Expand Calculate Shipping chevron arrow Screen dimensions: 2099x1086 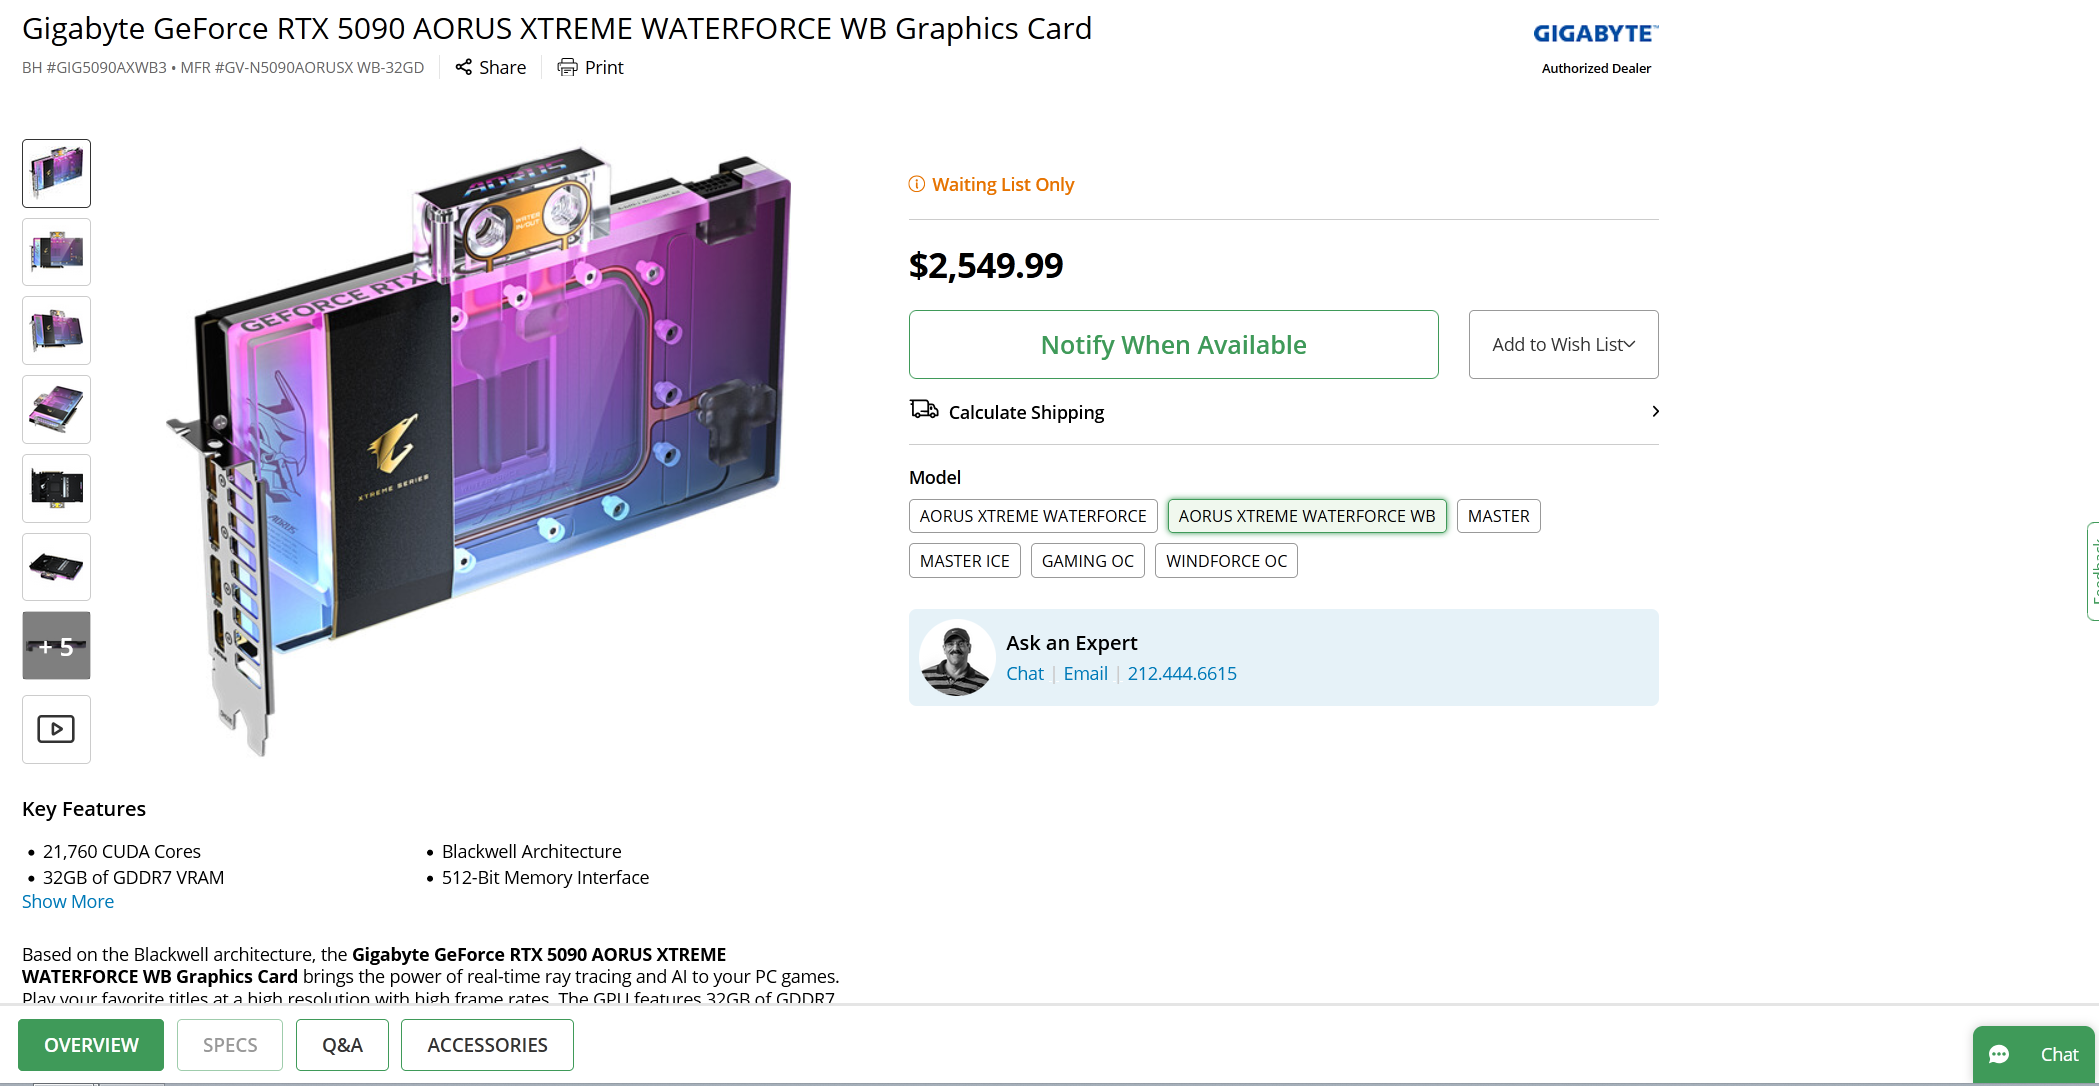pos(1655,412)
